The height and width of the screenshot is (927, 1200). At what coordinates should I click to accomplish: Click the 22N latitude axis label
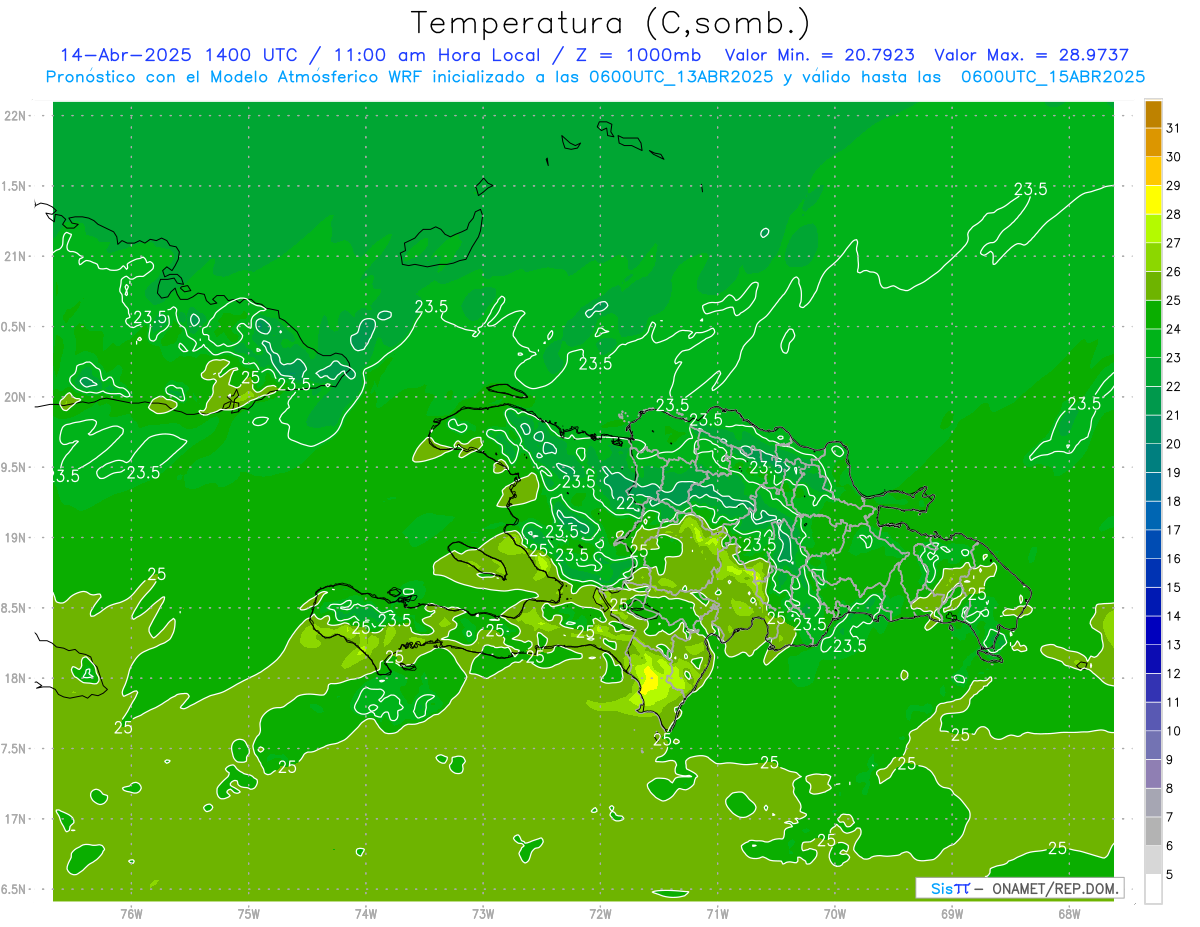14,115
